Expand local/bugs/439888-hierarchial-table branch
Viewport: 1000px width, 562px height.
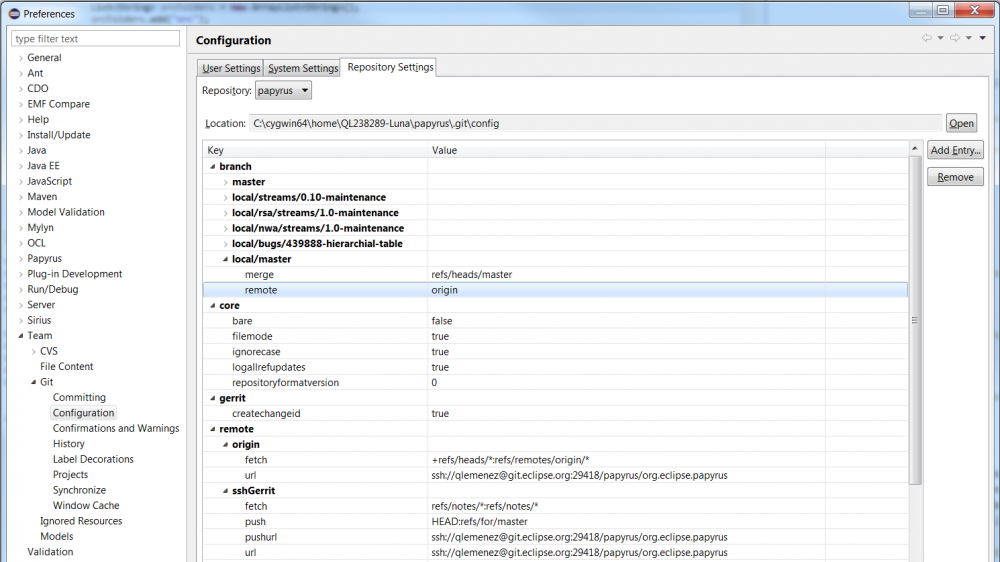click(226, 244)
